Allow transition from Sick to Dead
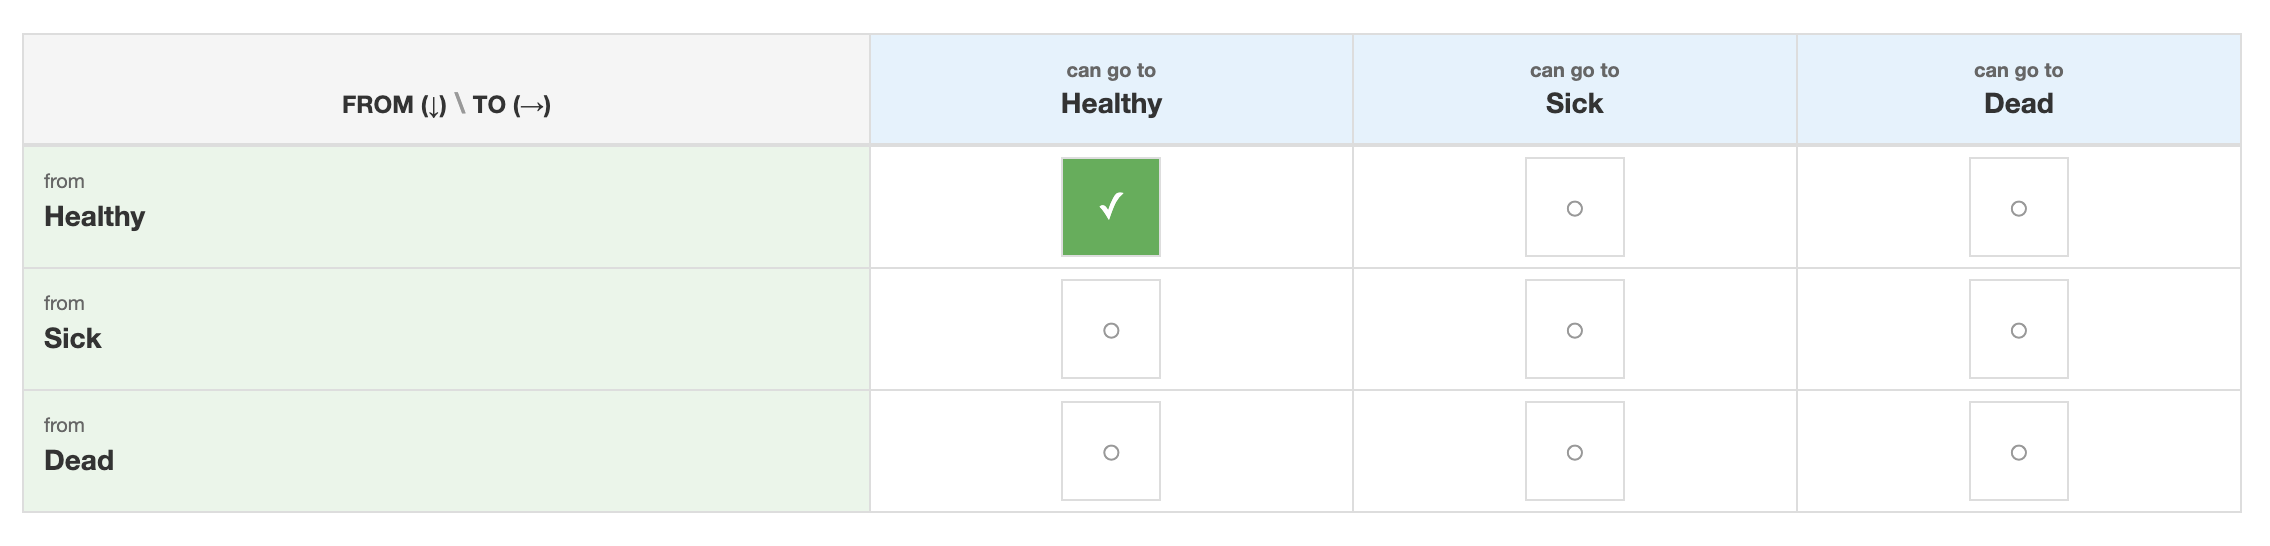This screenshot has height=546, width=2270. tap(2018, 329)
